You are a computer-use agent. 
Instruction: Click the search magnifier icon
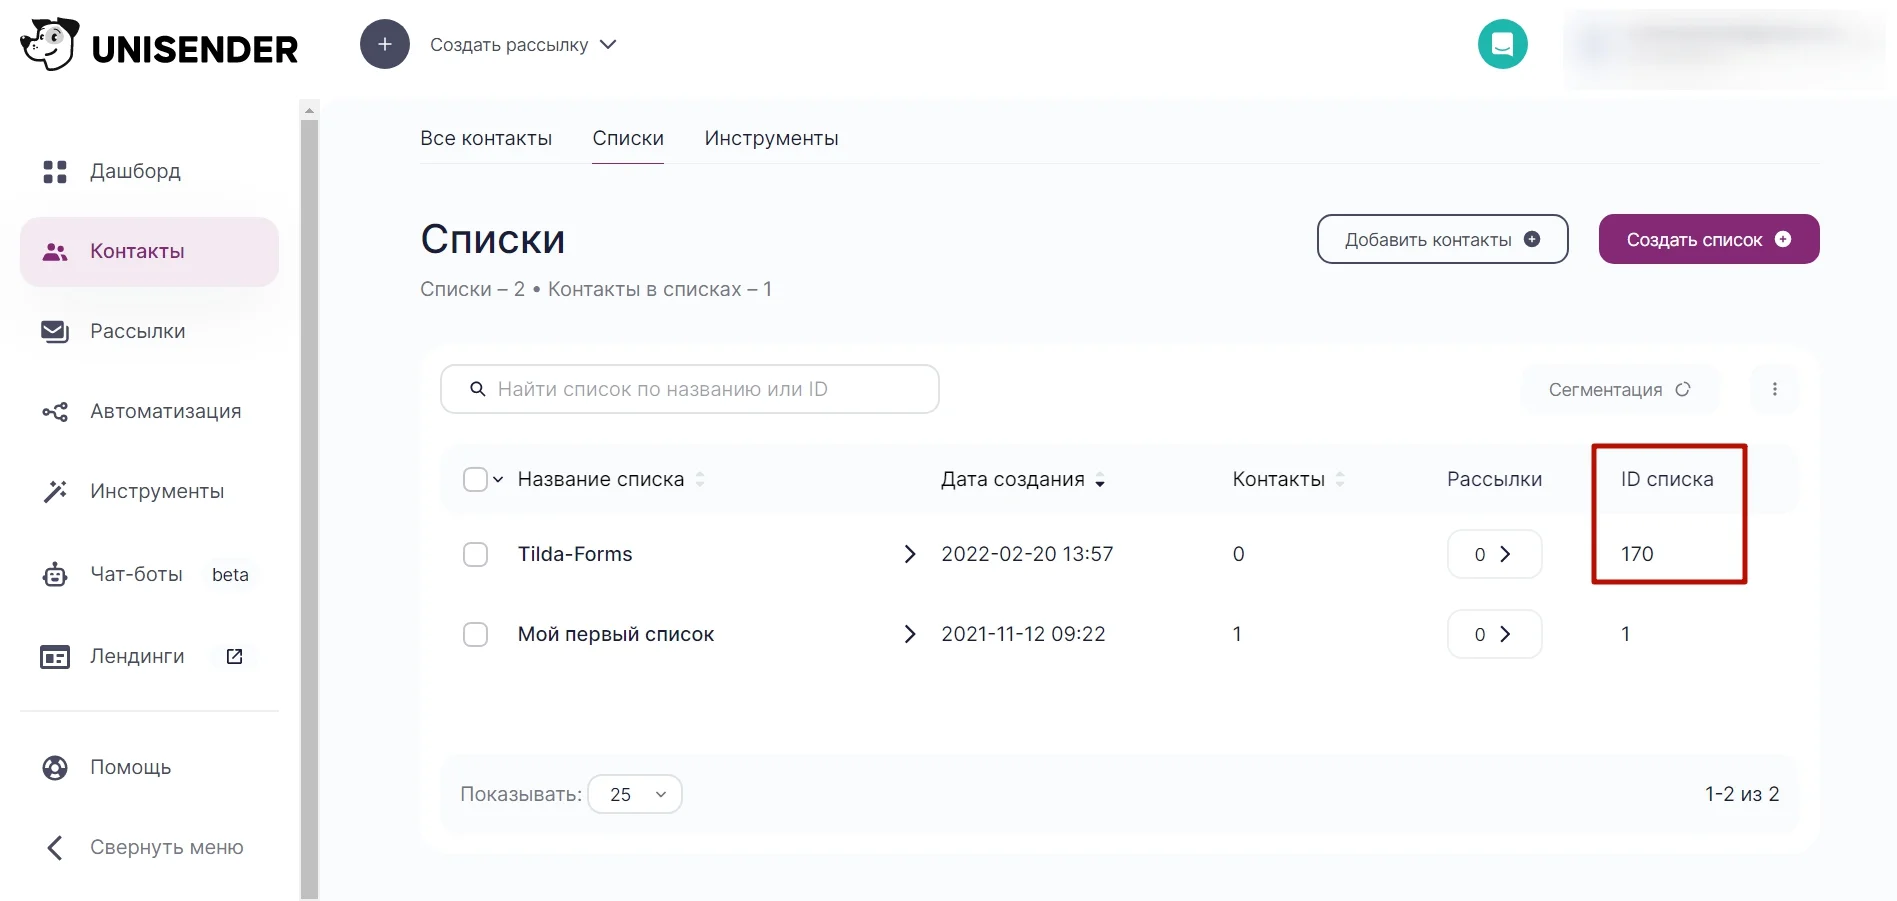coord(478,389)
